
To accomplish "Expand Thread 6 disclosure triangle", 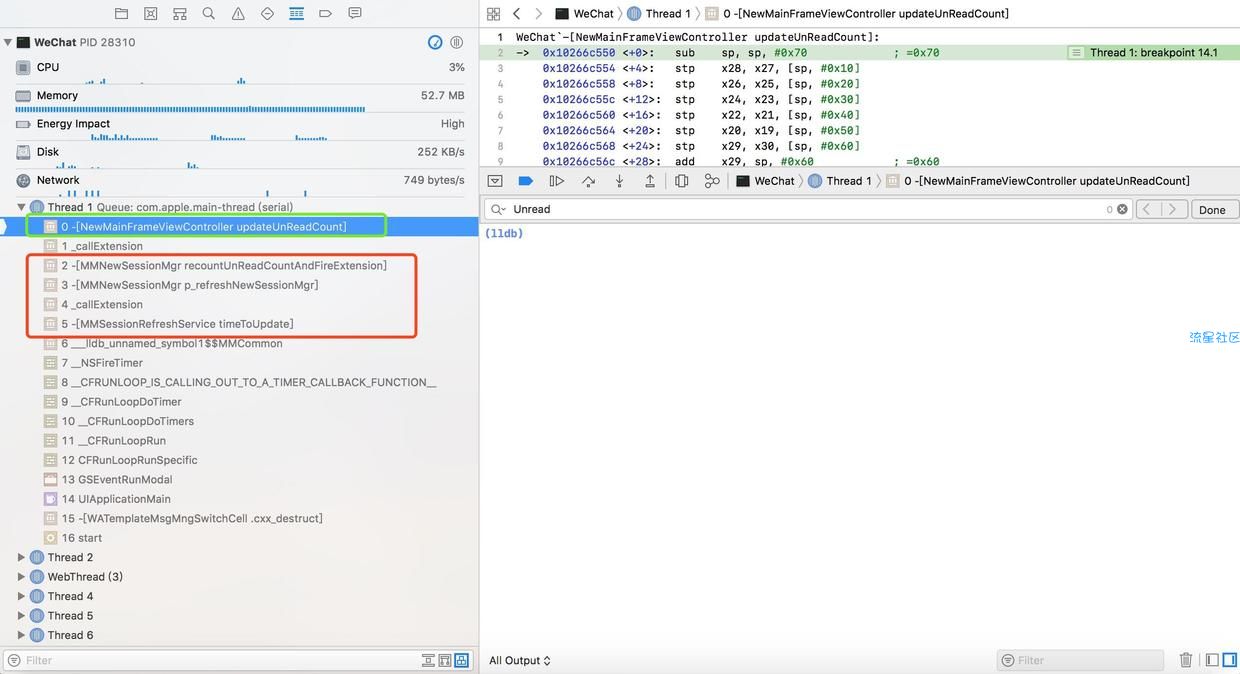I will 21,635.
